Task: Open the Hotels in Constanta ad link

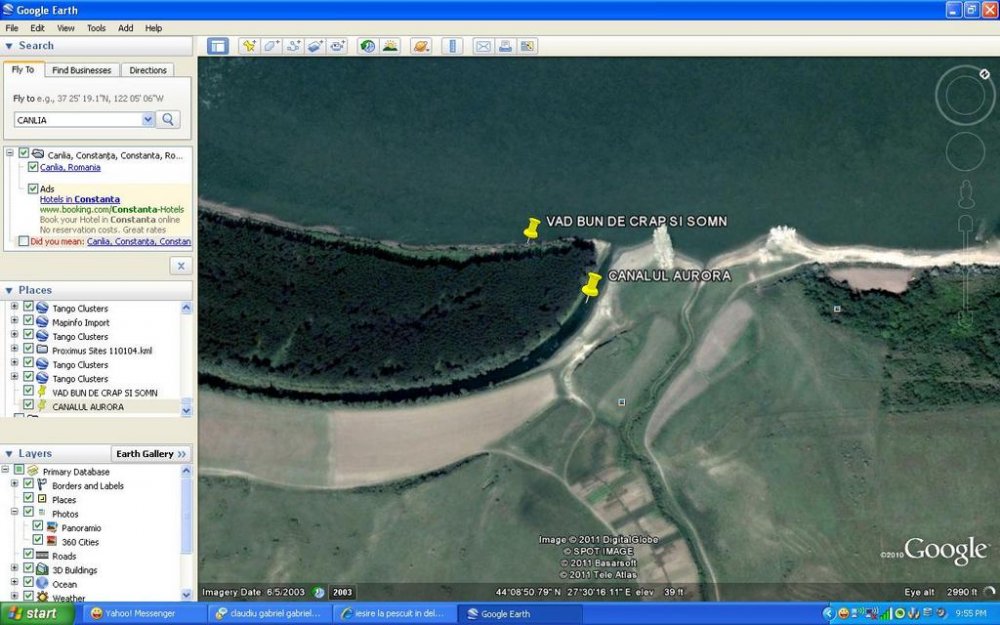Action: click(x=80, y=199)
